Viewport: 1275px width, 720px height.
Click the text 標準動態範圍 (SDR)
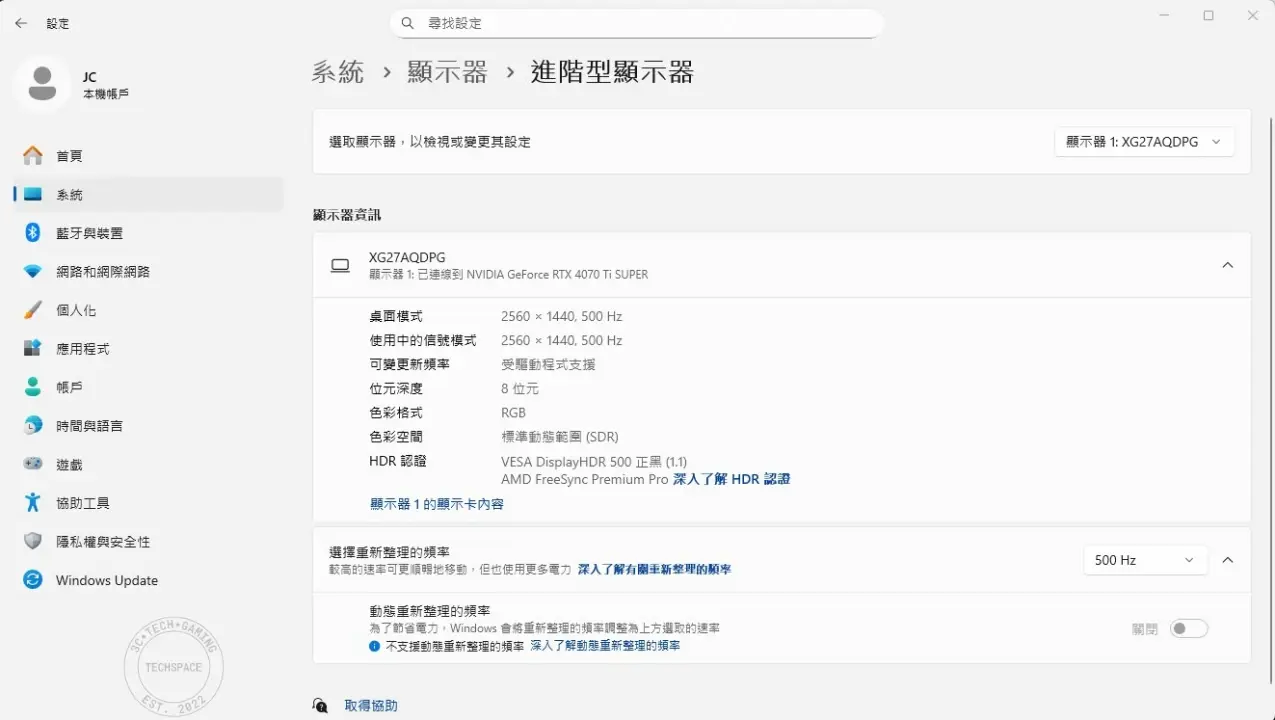pos(560,437)
